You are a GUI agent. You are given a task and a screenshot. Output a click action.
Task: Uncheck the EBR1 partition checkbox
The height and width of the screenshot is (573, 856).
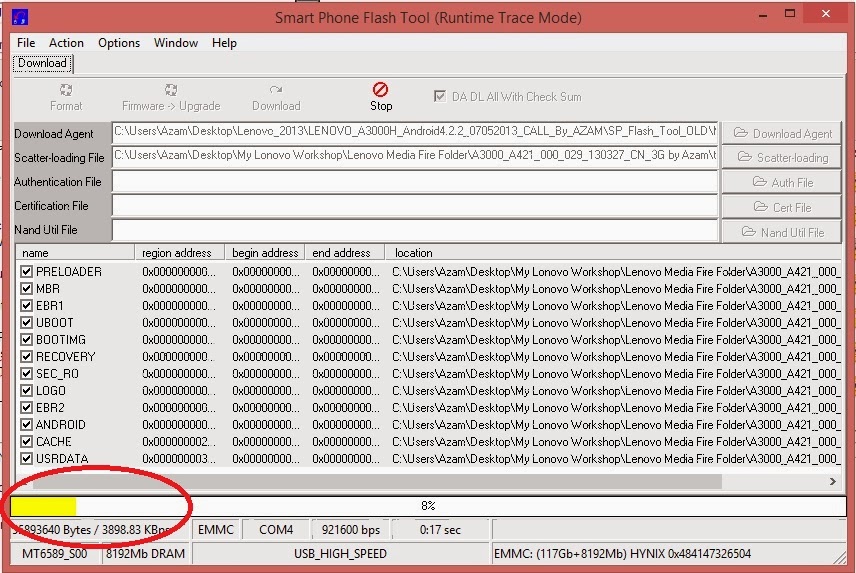click(x=26, y=305)
